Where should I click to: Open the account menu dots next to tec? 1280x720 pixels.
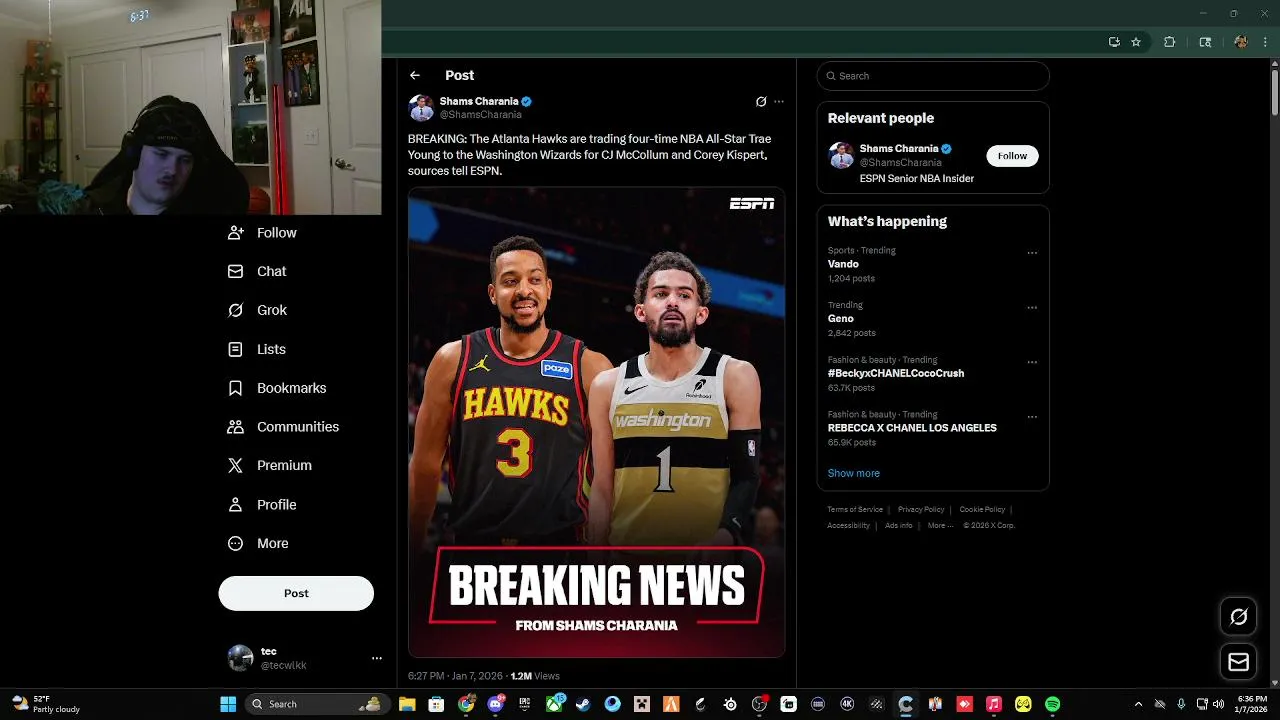pos(377,658)
